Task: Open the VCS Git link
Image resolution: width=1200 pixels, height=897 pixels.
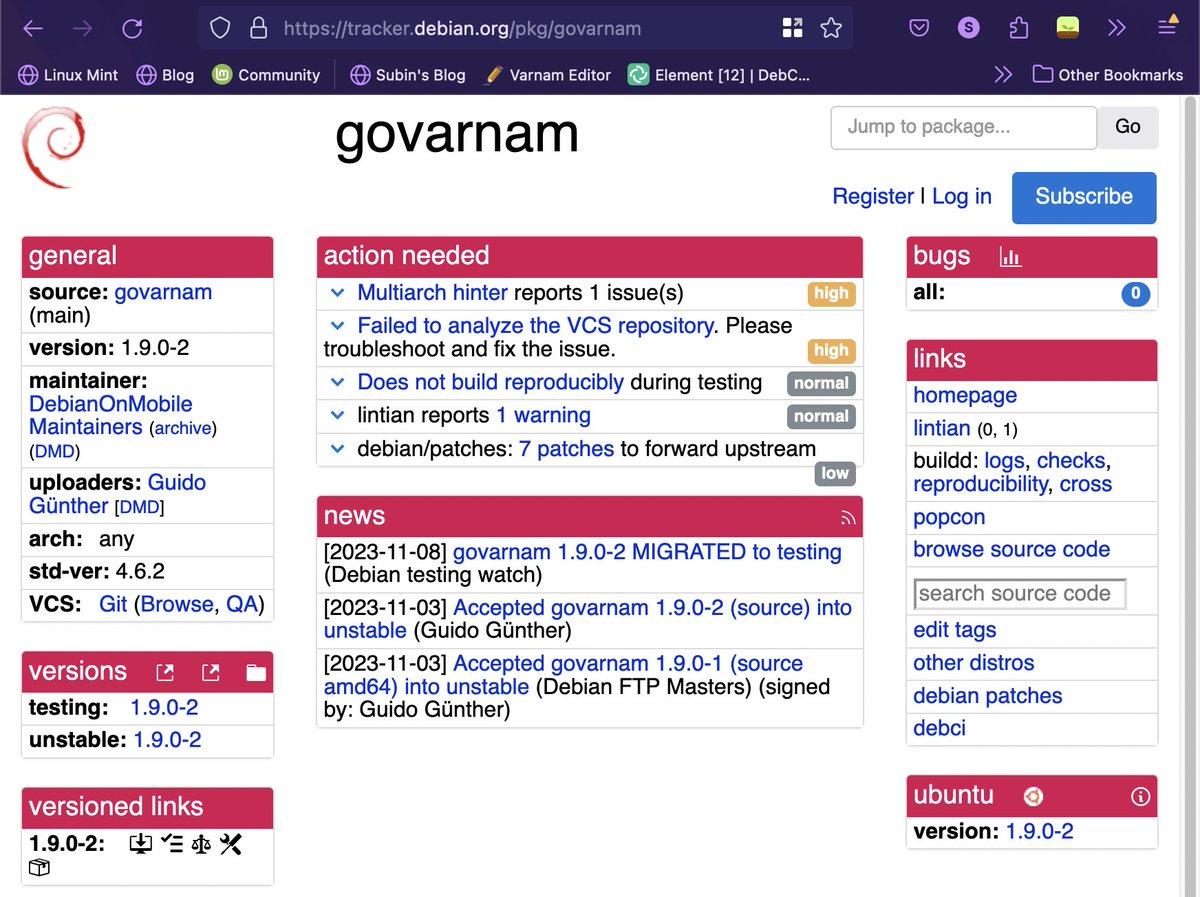Action: tap(113, 604)
